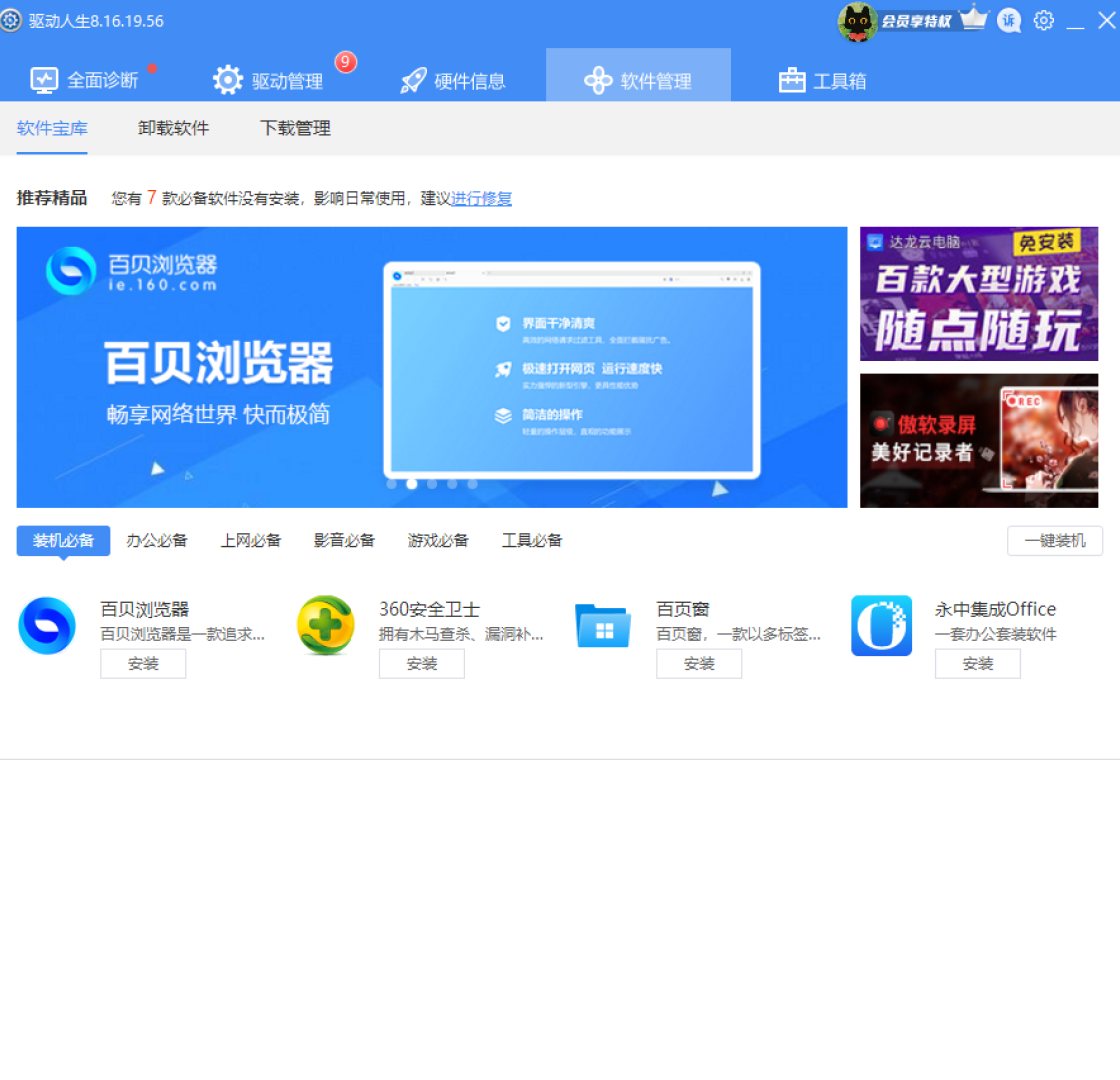Screen dimensions: 1120x1080
Task: Click the 驱动管理 gear icon
Action: point(228,80)
